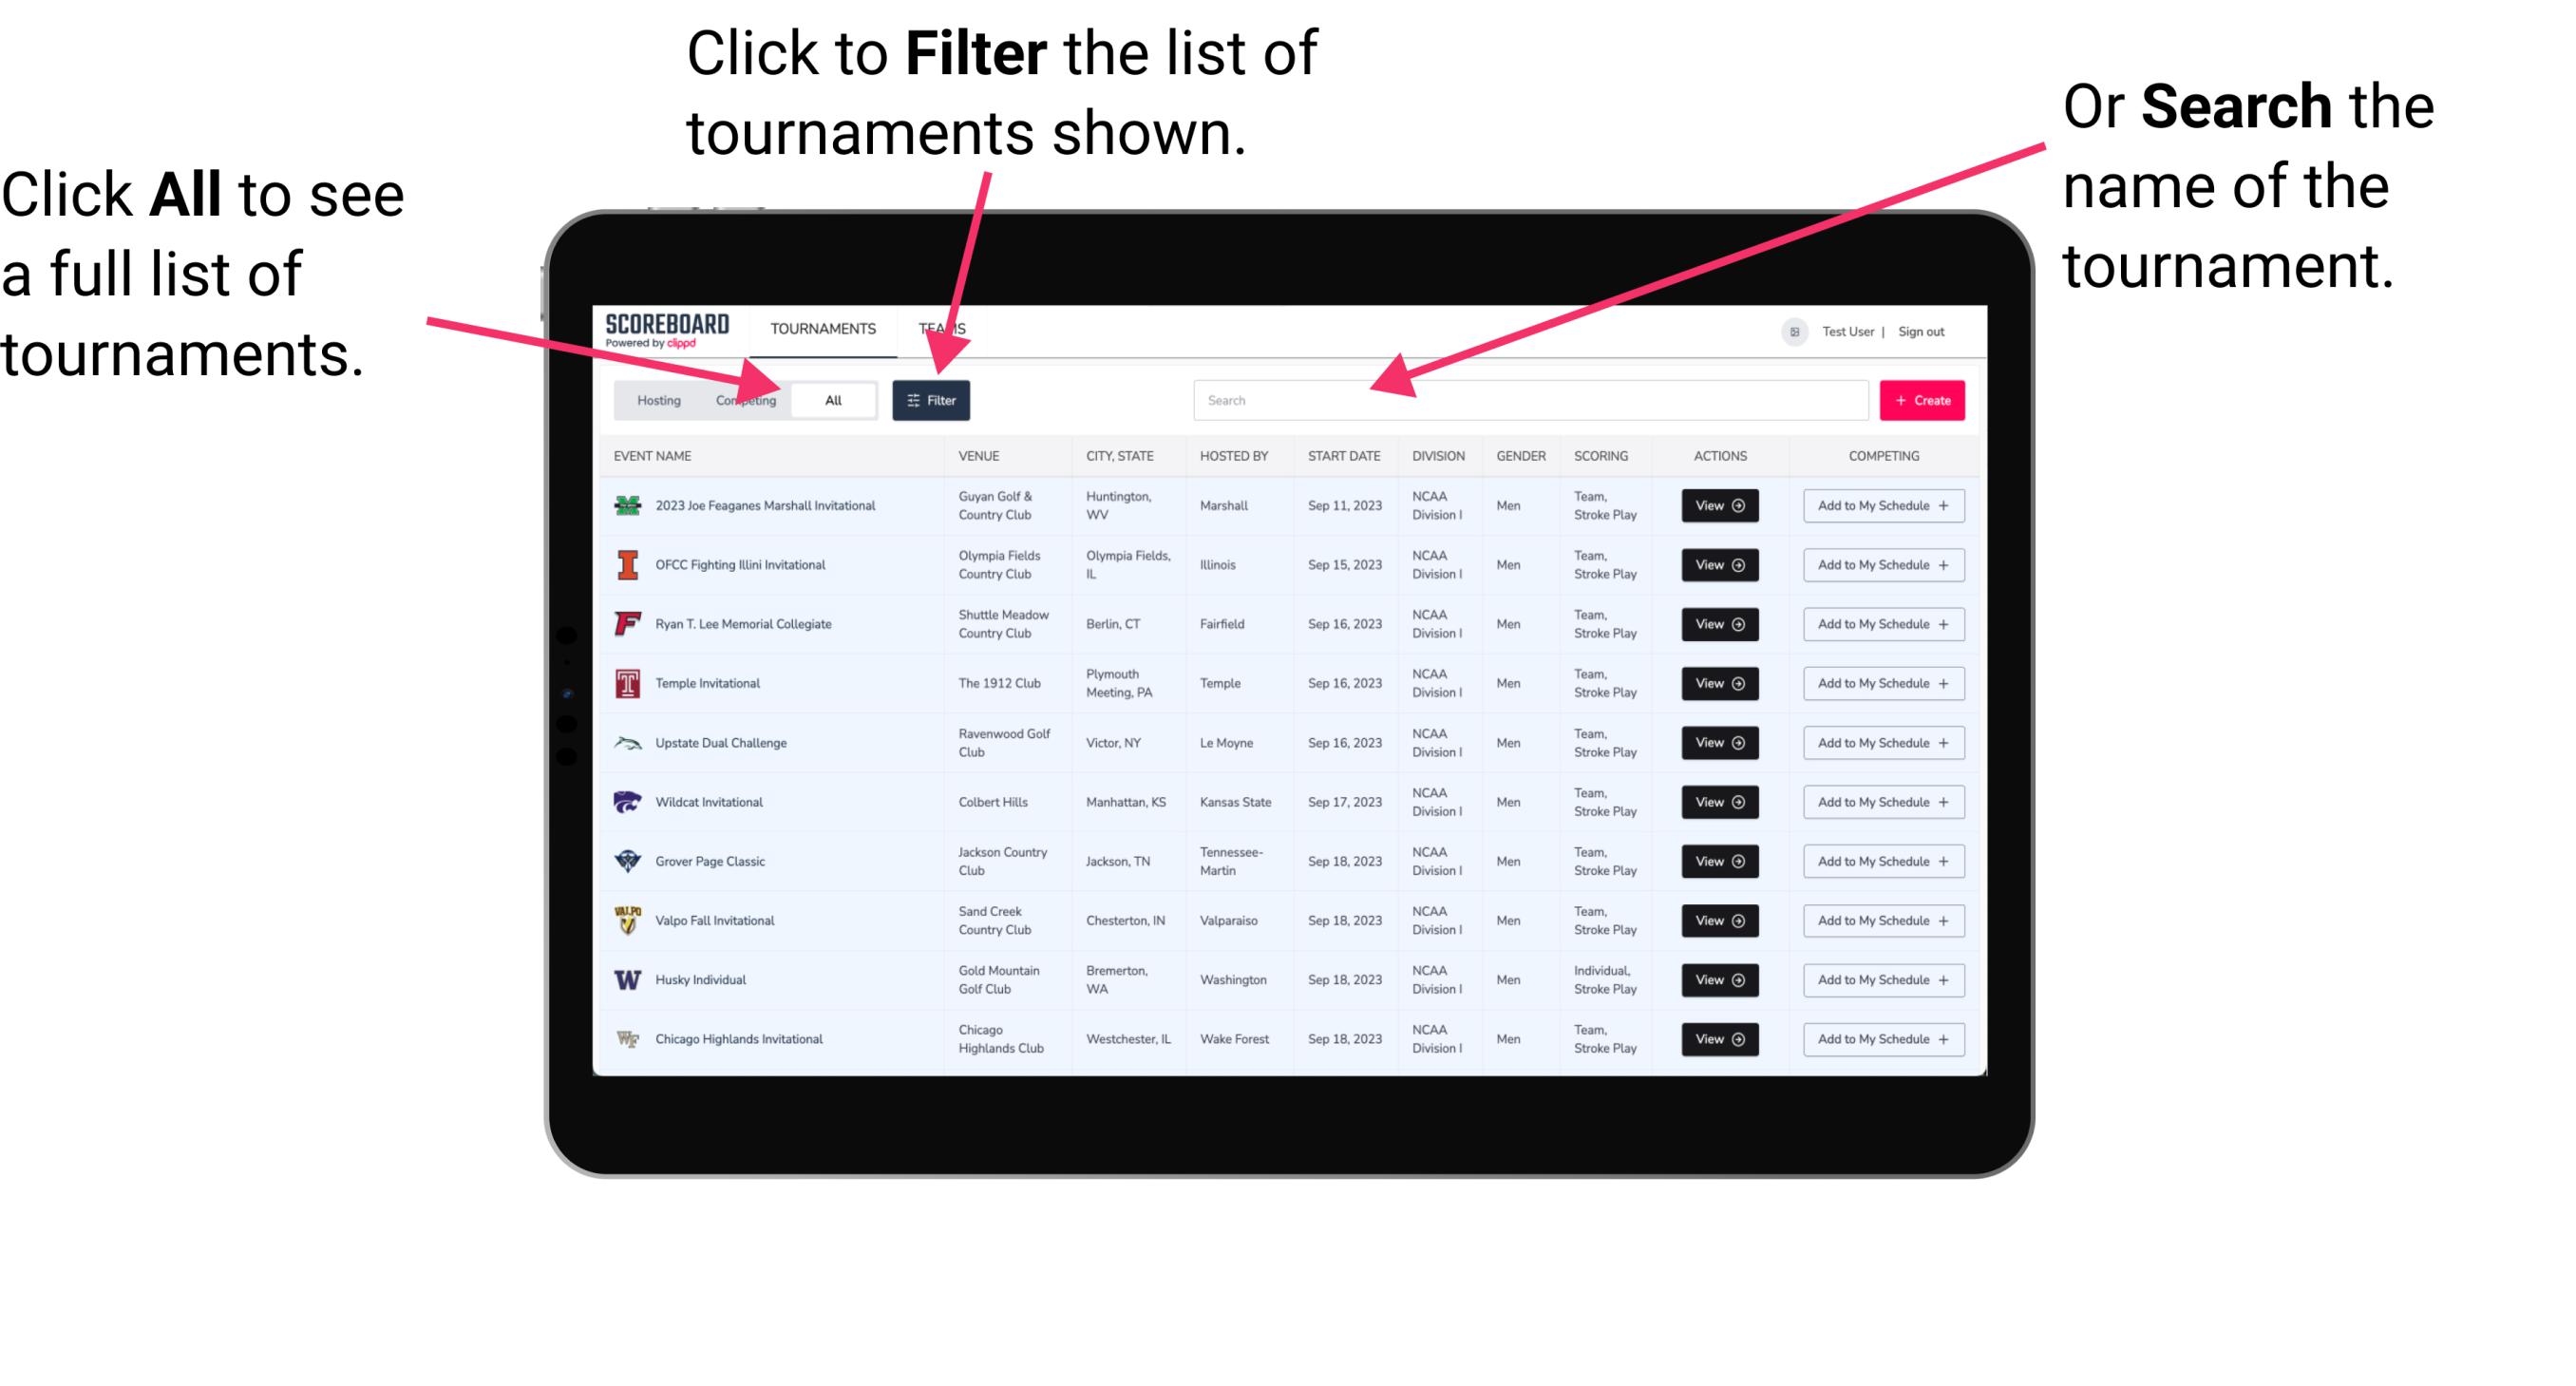Expand the Filter options panel
2576x1386 pixels.
click(932, 399)
